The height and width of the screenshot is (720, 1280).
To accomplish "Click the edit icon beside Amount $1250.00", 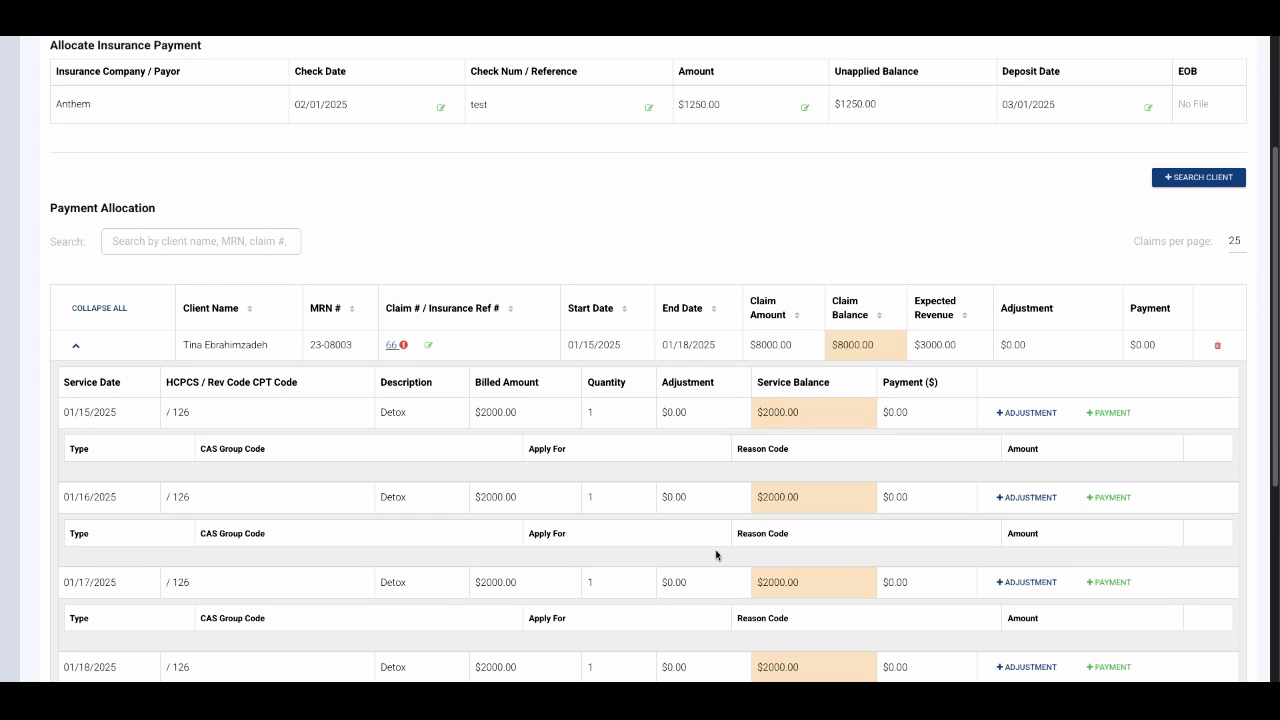I will point(805,108).
